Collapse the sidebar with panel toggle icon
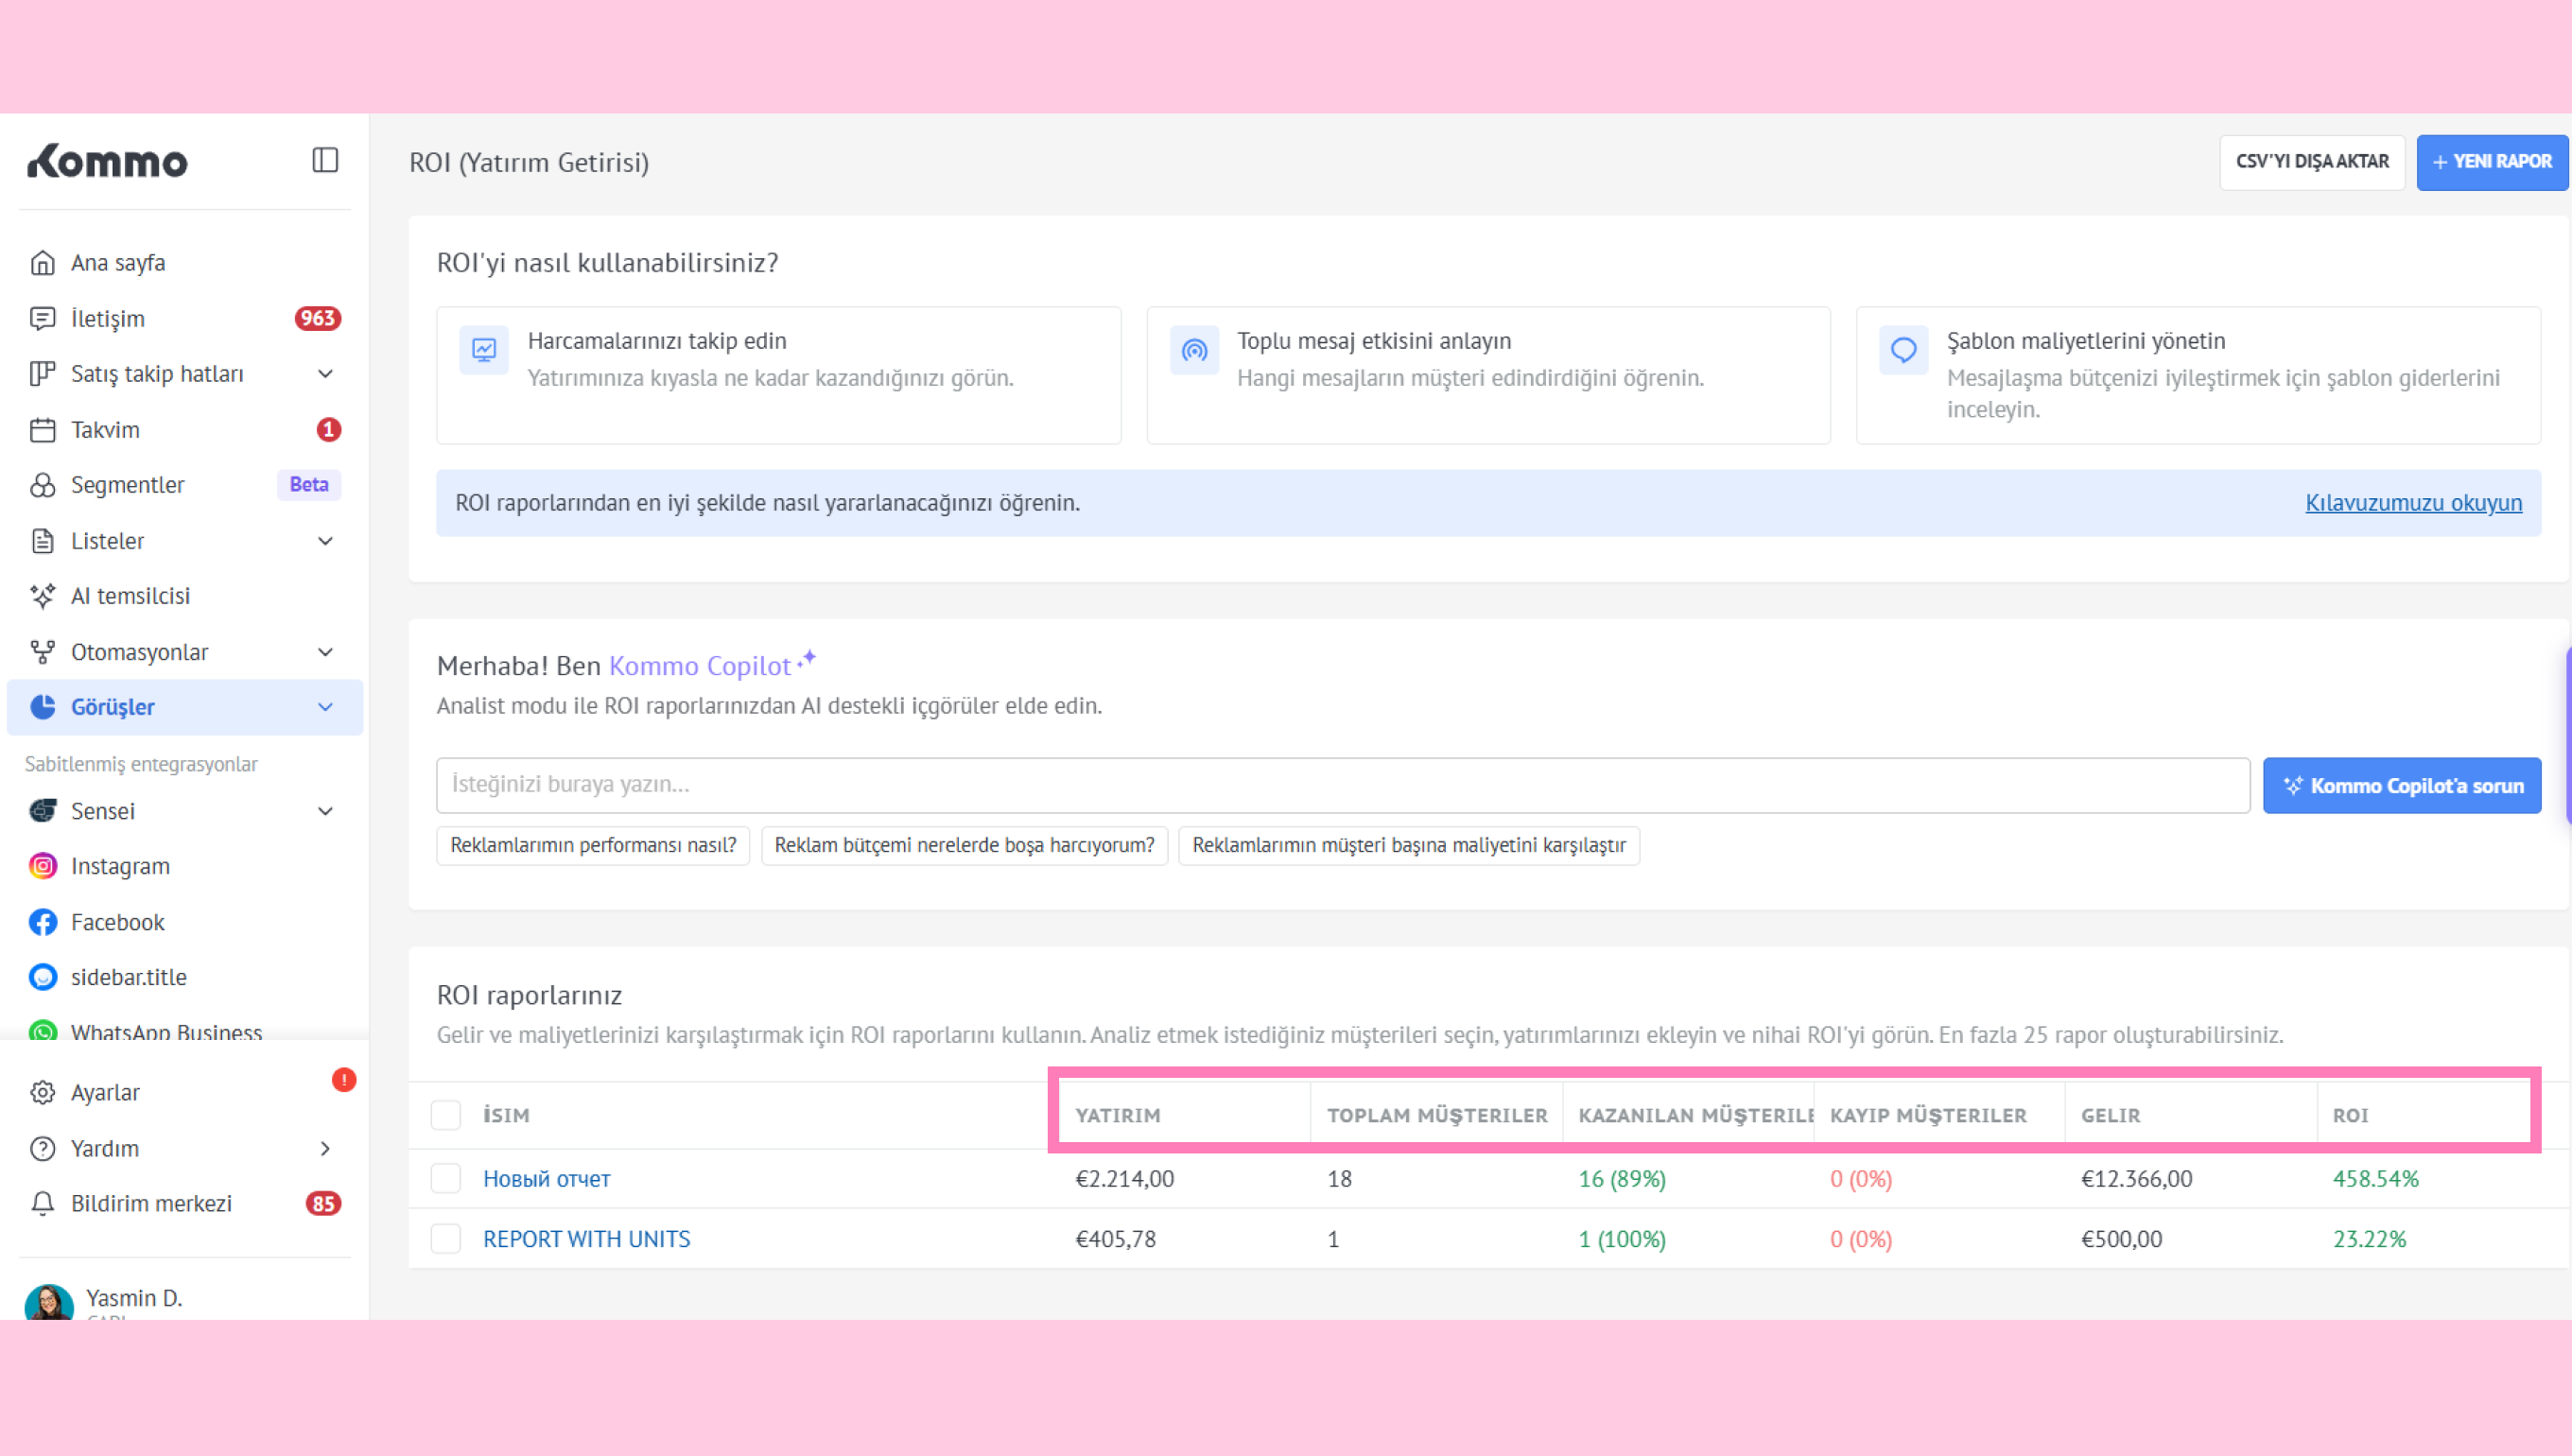 coord(325,160)
